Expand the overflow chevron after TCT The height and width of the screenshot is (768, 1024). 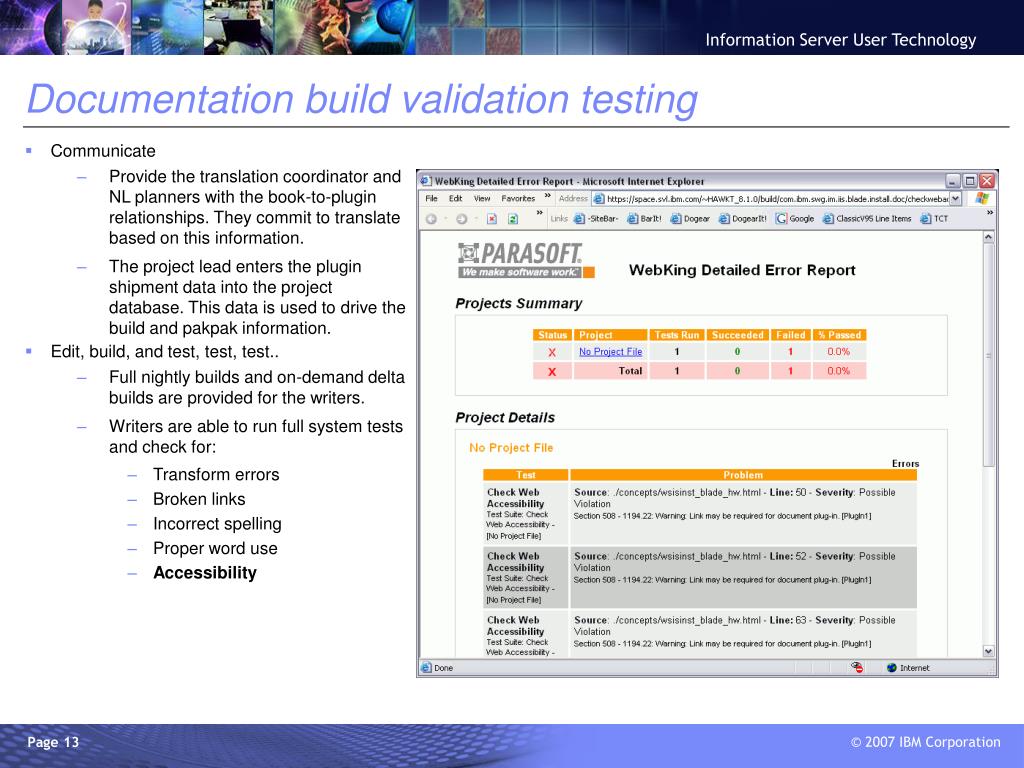pos(989,213)
